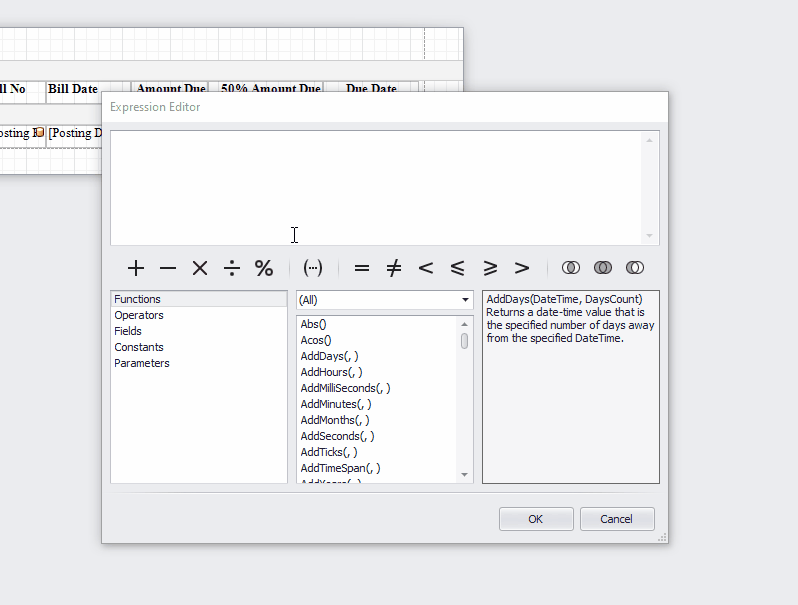The image size is (798, 605).
Task: Open the (All) function category dropdown
Action: tap(385, 300)
